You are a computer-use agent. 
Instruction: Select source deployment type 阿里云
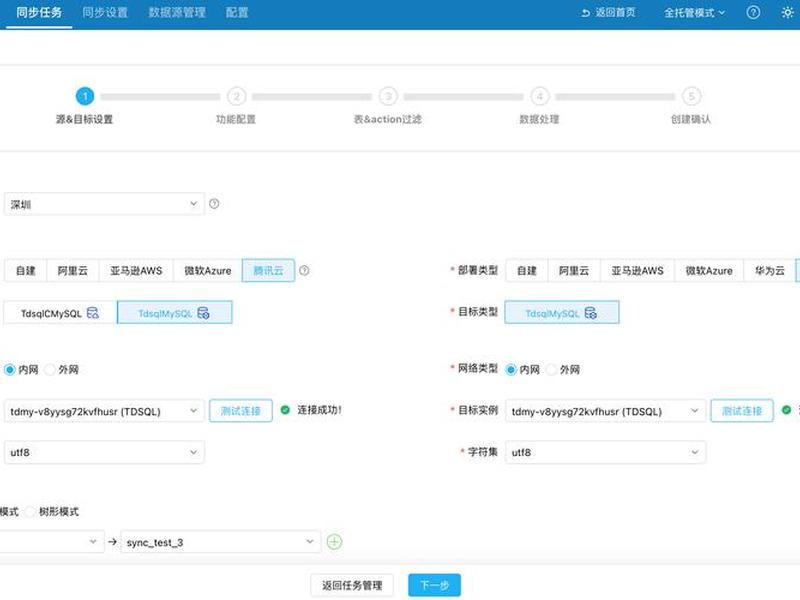(x=72, y=270)
